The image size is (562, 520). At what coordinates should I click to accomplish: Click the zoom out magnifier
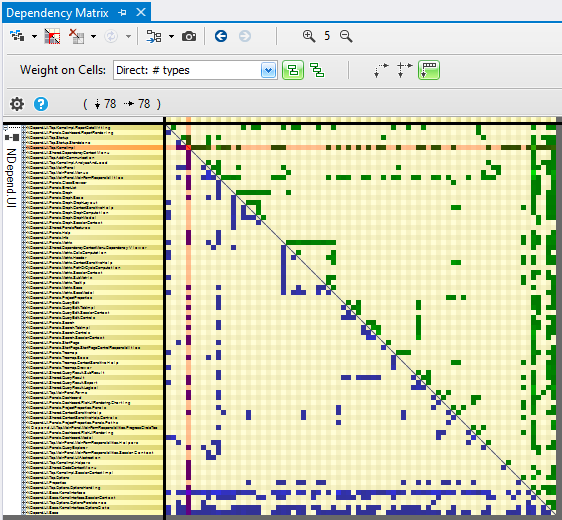(x=346, y=36)
